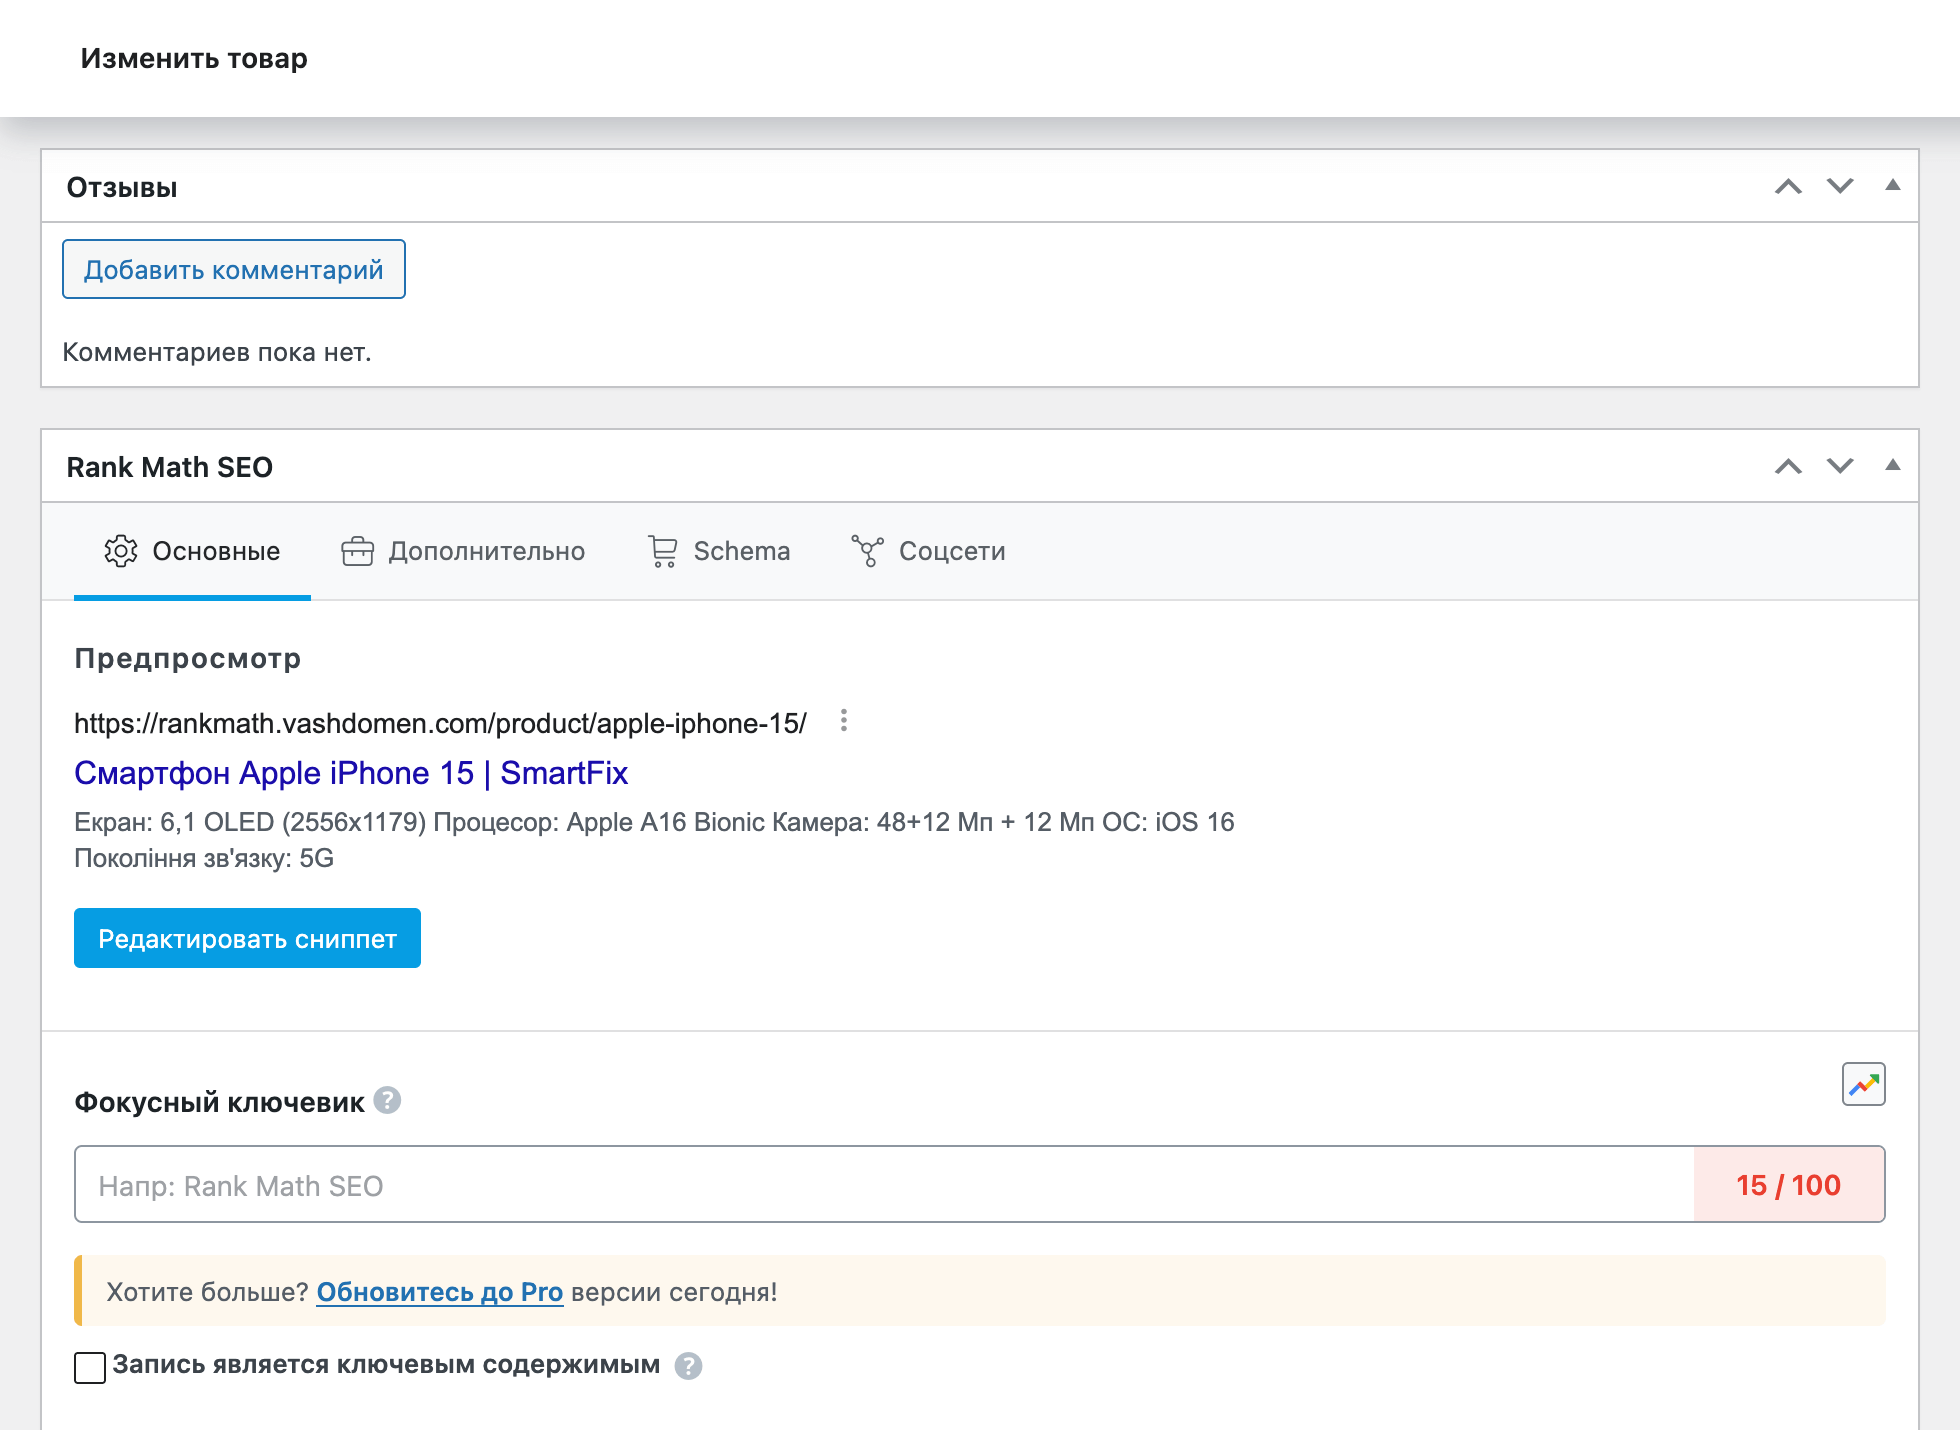Move the Rank Math SEO panel down
This screenshot has height=1430, width=1960.
coord(1840,467)
